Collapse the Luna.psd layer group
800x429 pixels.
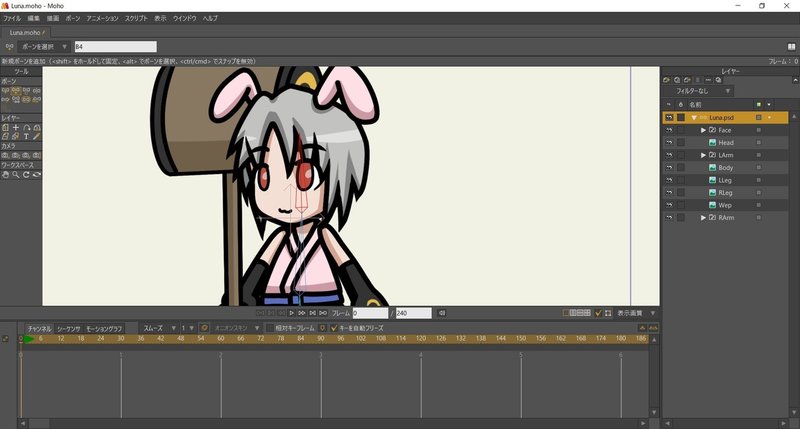pyautogui.click(x=694, y=118)
